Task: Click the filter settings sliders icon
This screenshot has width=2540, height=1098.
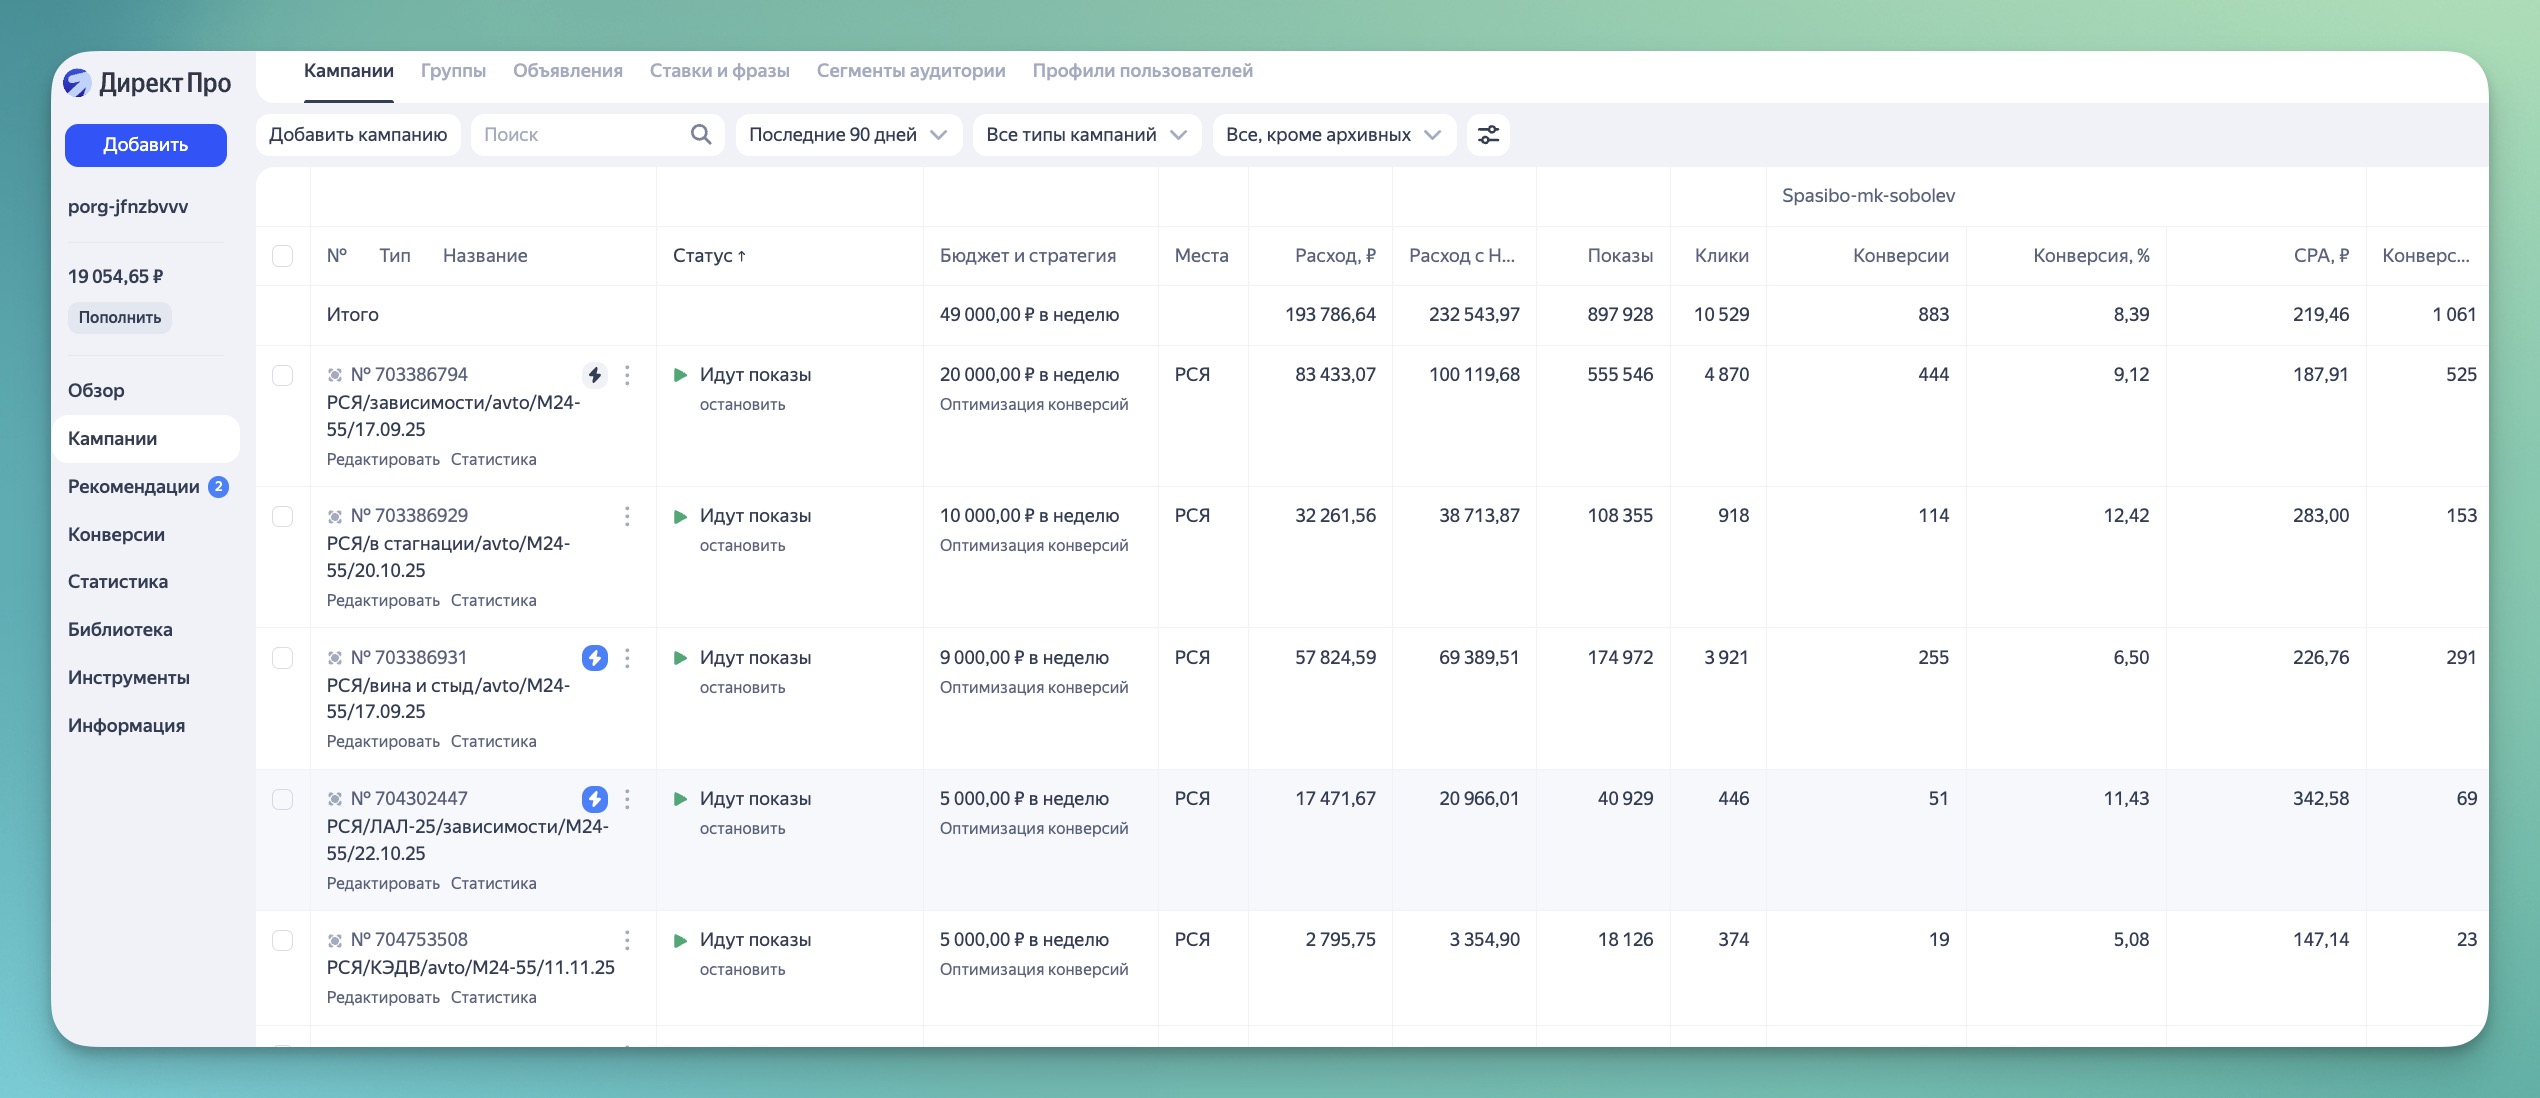Action: (1488, 135)
